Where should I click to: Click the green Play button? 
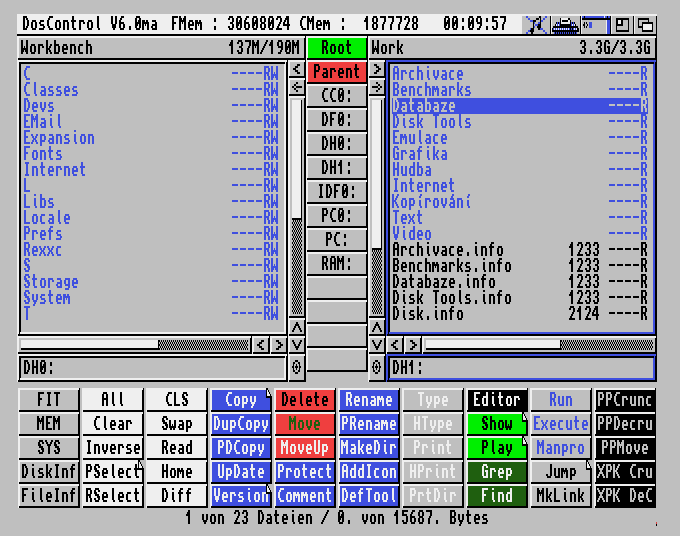(497, 448)
